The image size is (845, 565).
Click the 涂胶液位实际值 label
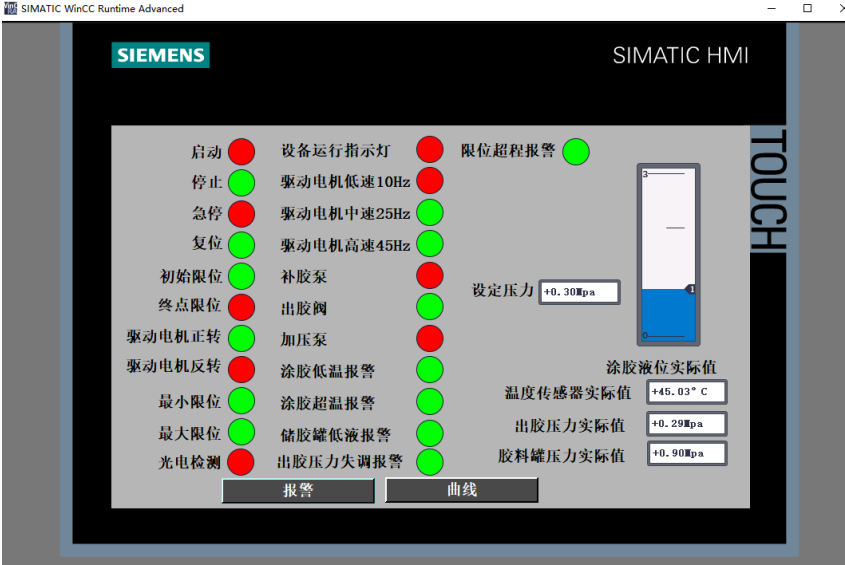pyautogui.click(x=661, y=368)
